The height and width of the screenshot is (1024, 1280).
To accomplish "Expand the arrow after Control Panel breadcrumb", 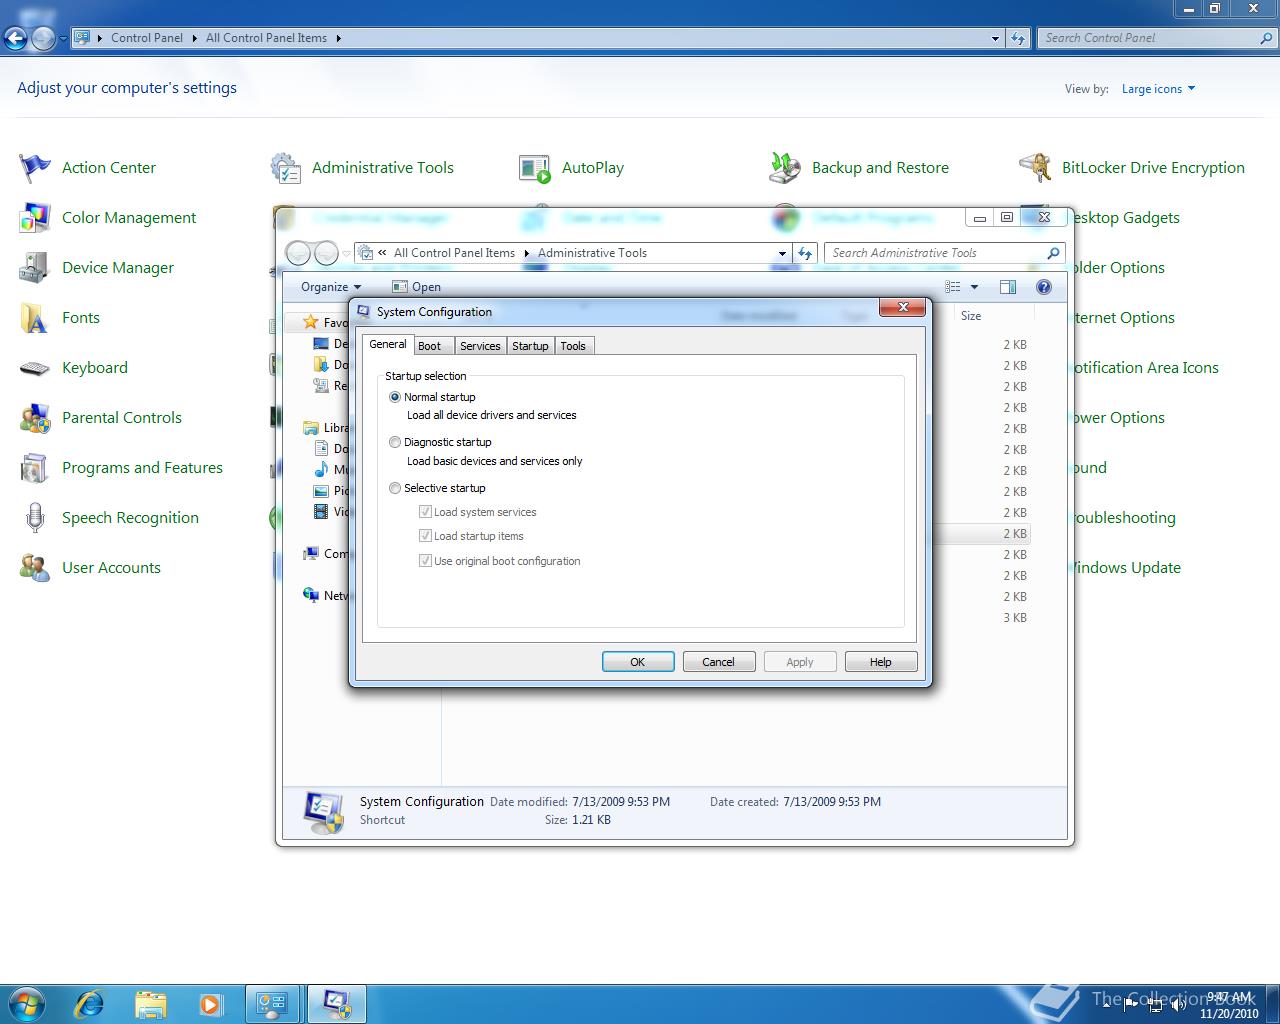I will point(194,38).
